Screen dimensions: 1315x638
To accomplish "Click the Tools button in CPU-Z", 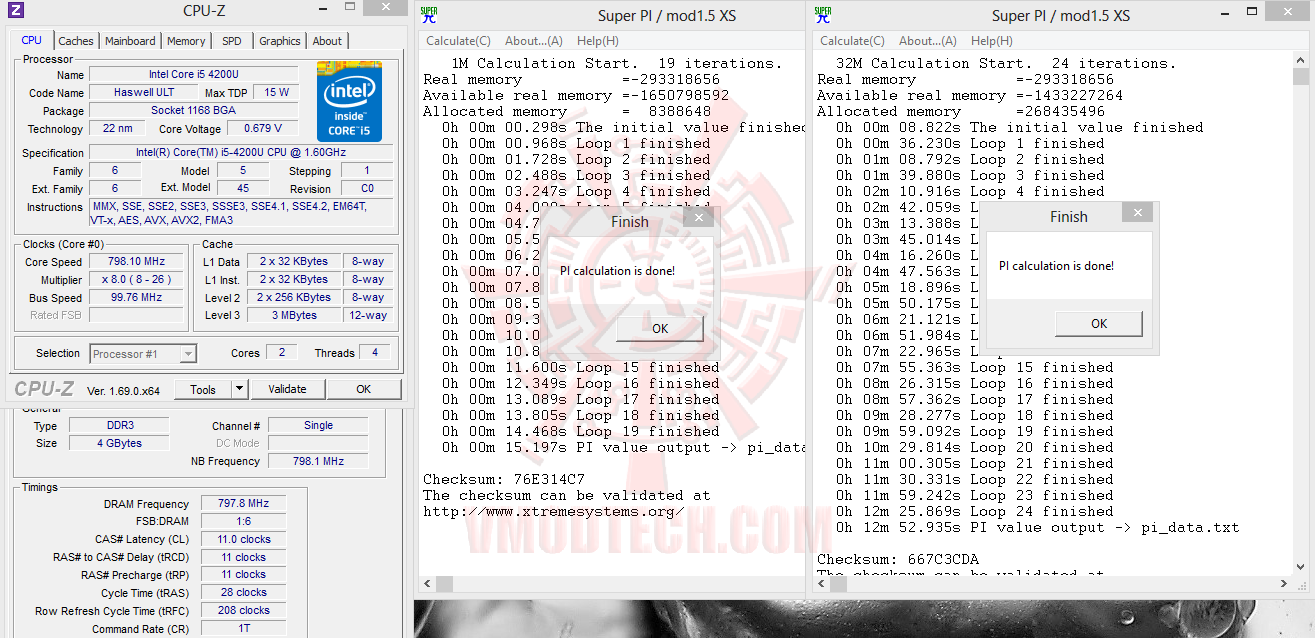I will 203,389.
